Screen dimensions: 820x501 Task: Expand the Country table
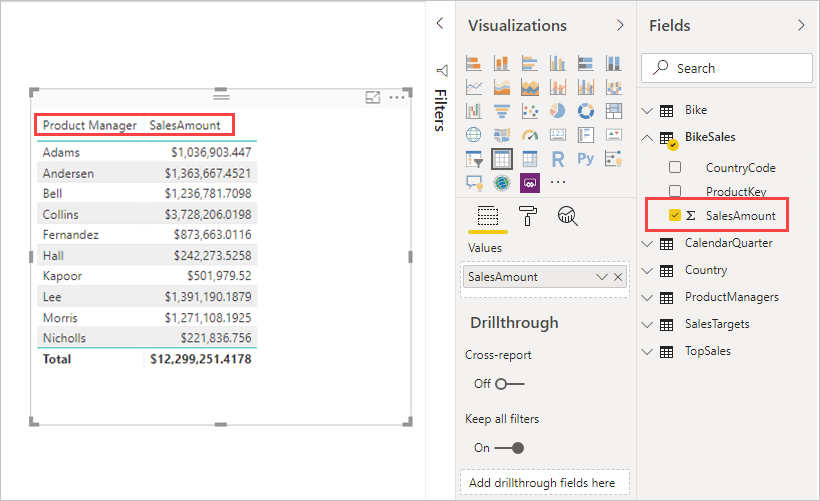(x=647, y=271)
